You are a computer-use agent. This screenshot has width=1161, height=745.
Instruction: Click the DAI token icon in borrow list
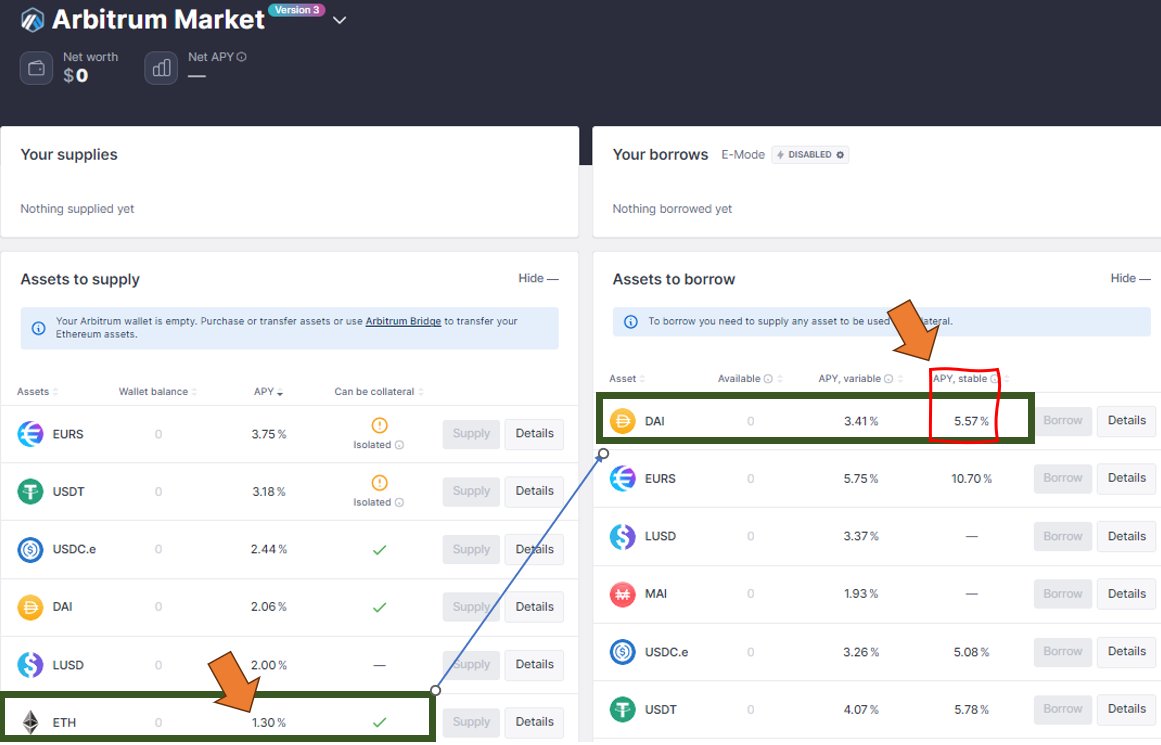tap(623, 421)
